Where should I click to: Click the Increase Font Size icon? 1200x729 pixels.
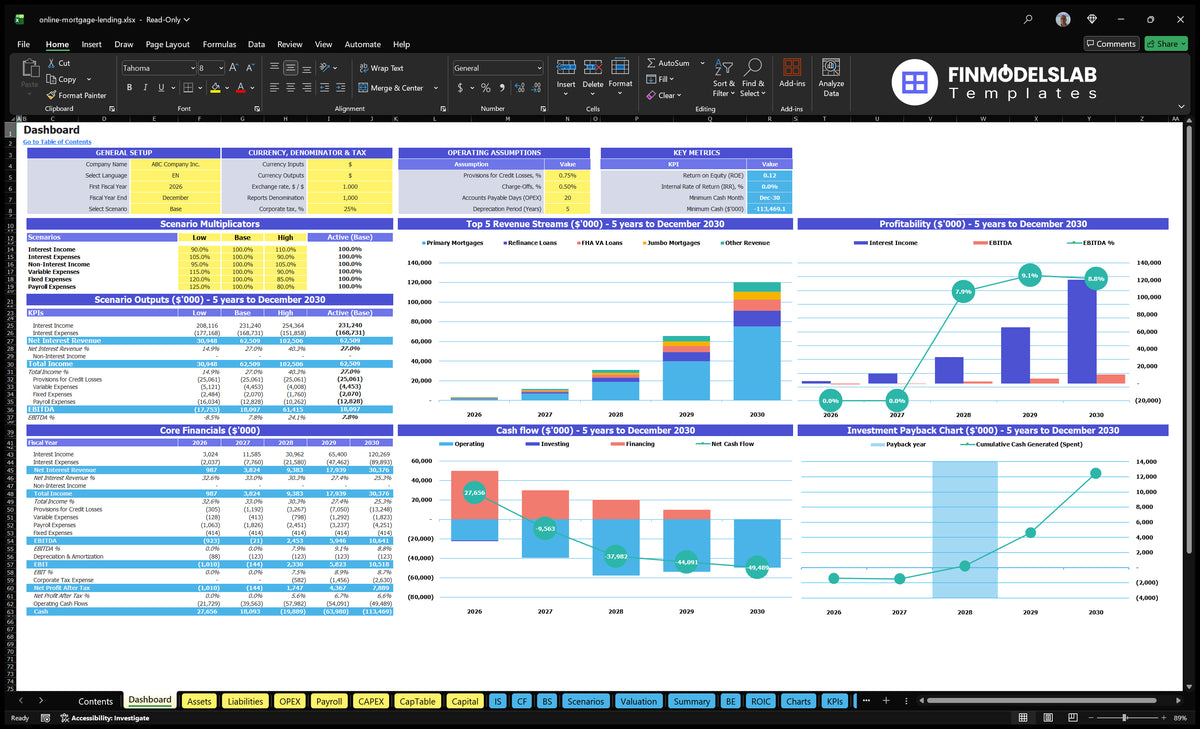tap(234, 68)
